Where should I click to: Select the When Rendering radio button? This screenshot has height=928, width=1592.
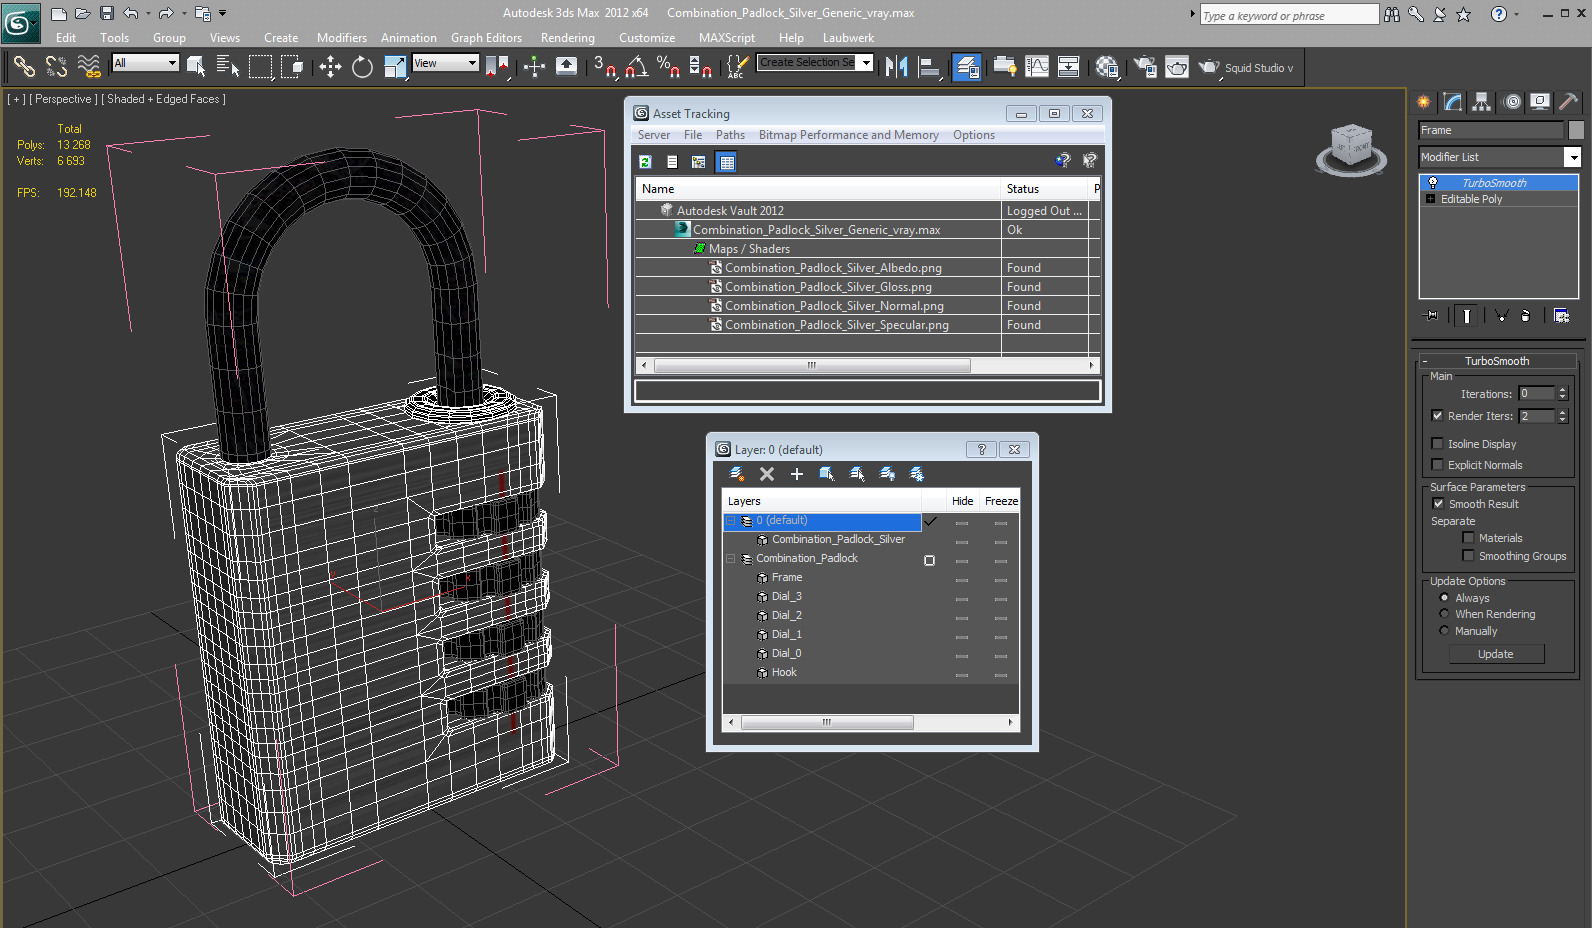tap(1444, 614)
